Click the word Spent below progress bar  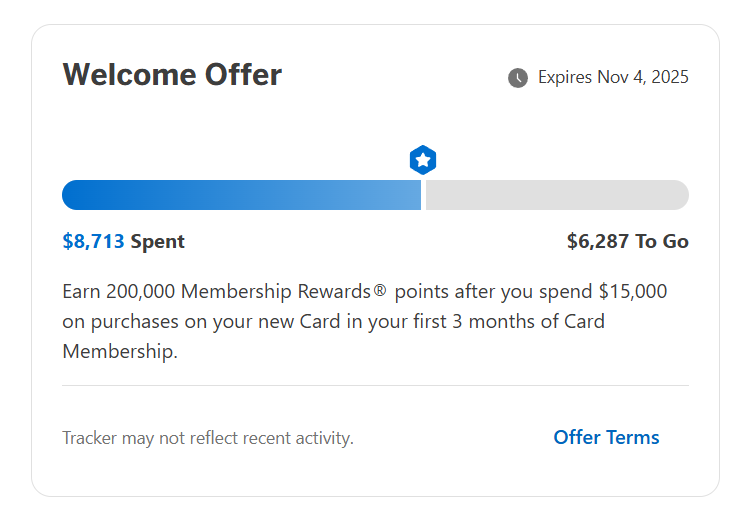tap(157, 241)
